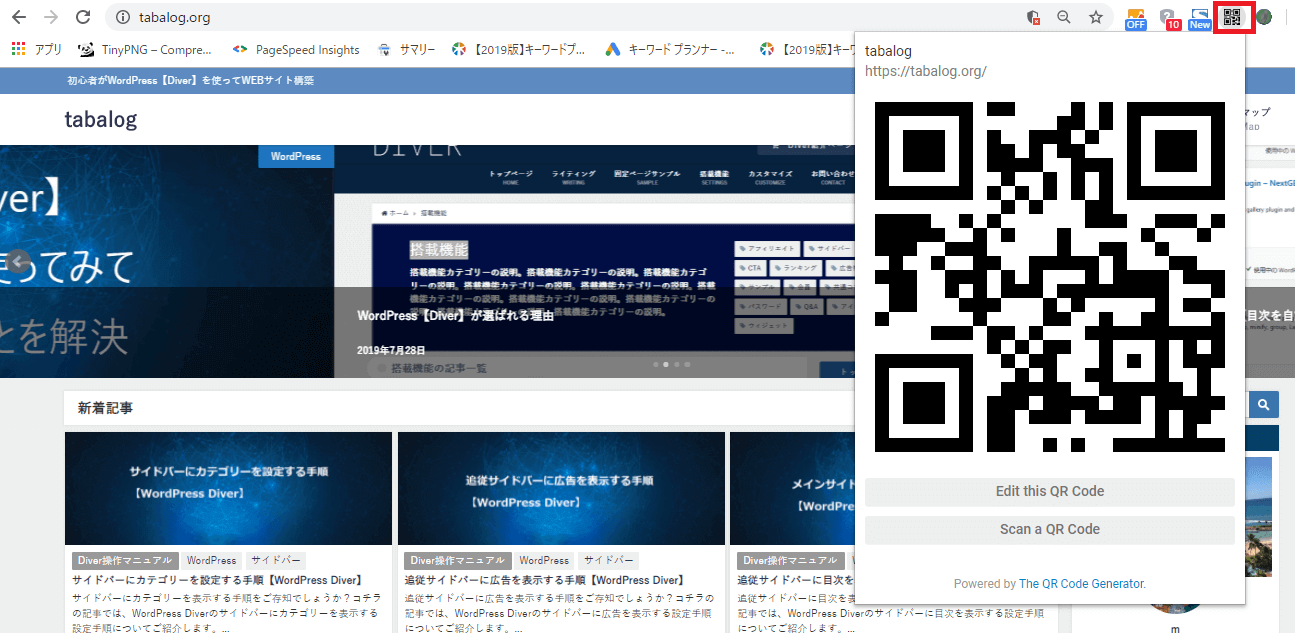Screen dimensions: 1295x633
Task: Click the Edit this QR Code button
Action: tap(1049, 491)
